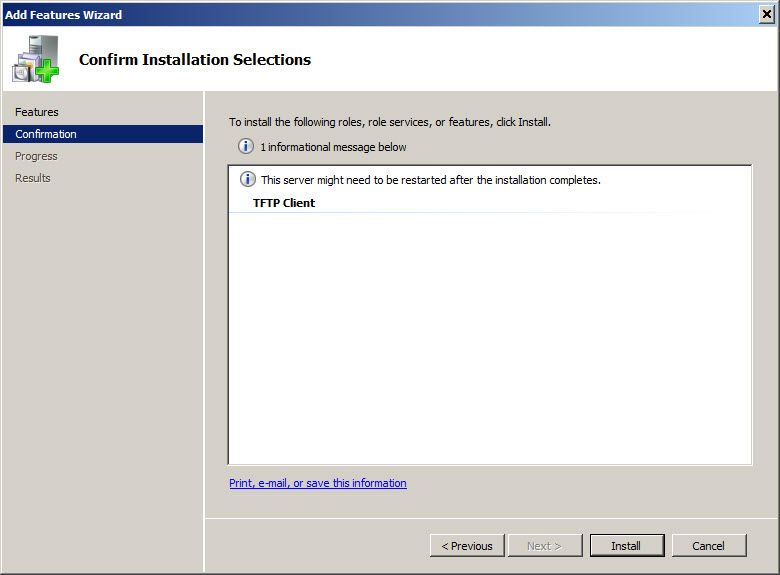
Task: Click the server add-feature wizard icon
Action: [x=36, y=59]
